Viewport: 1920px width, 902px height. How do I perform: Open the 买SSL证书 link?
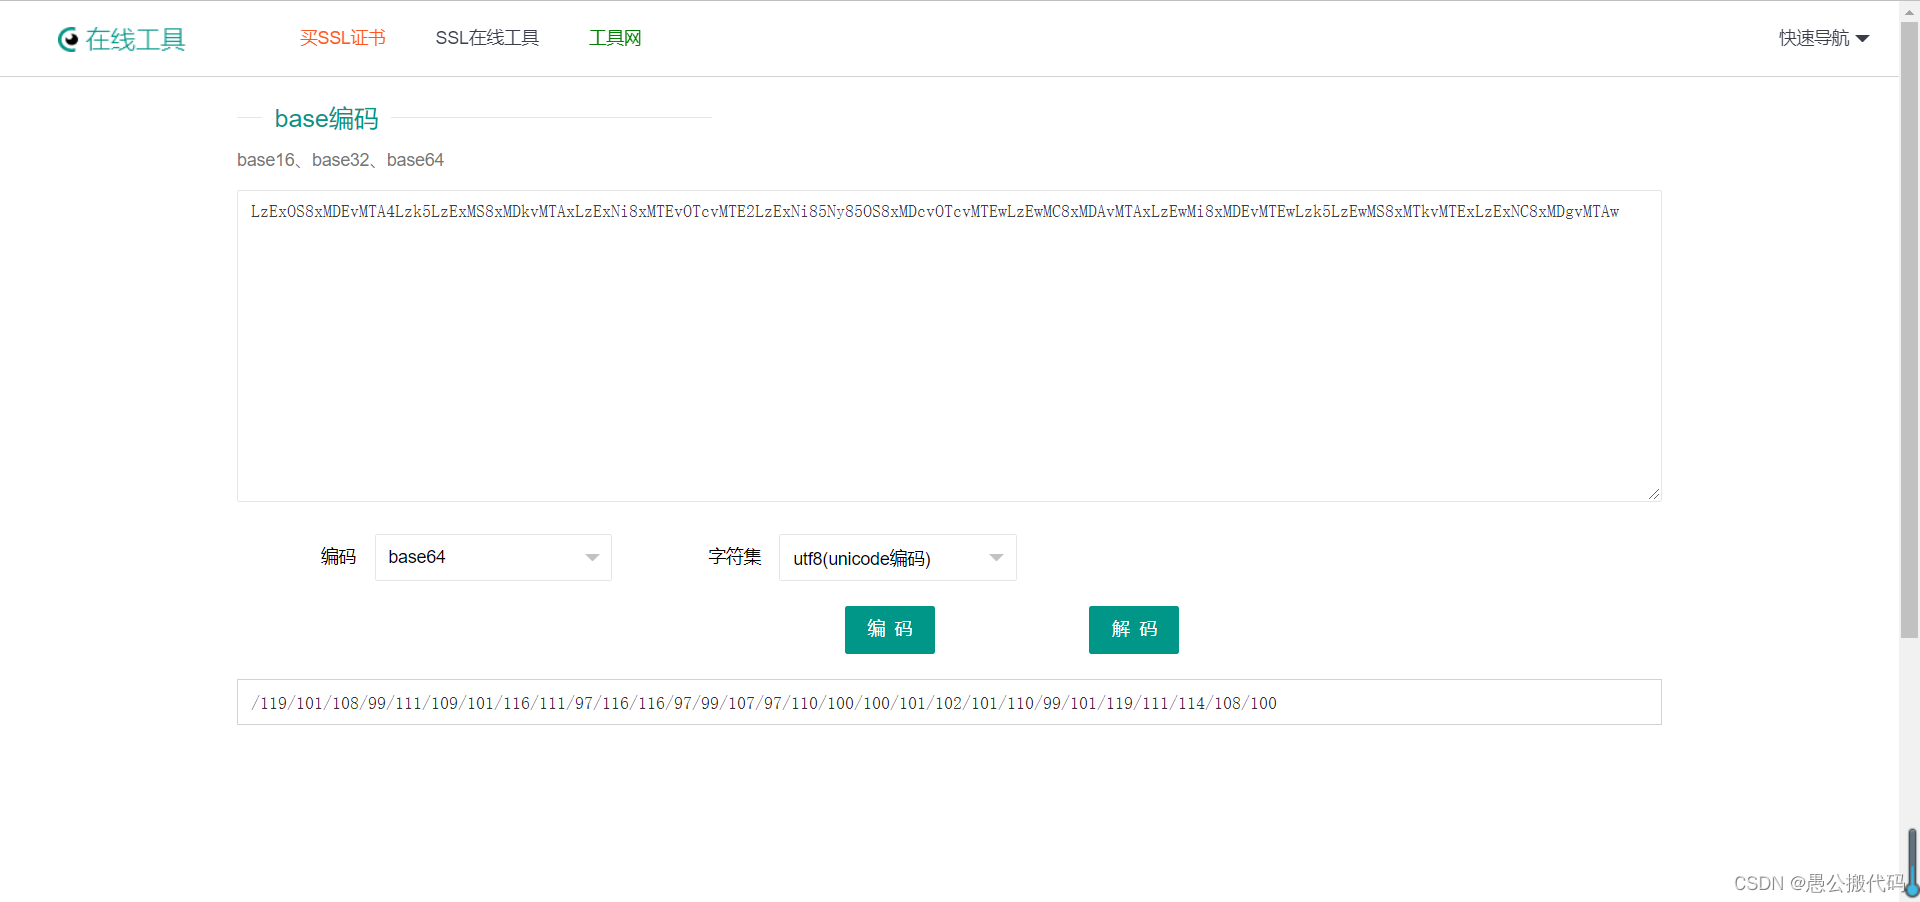coord(343,38)
